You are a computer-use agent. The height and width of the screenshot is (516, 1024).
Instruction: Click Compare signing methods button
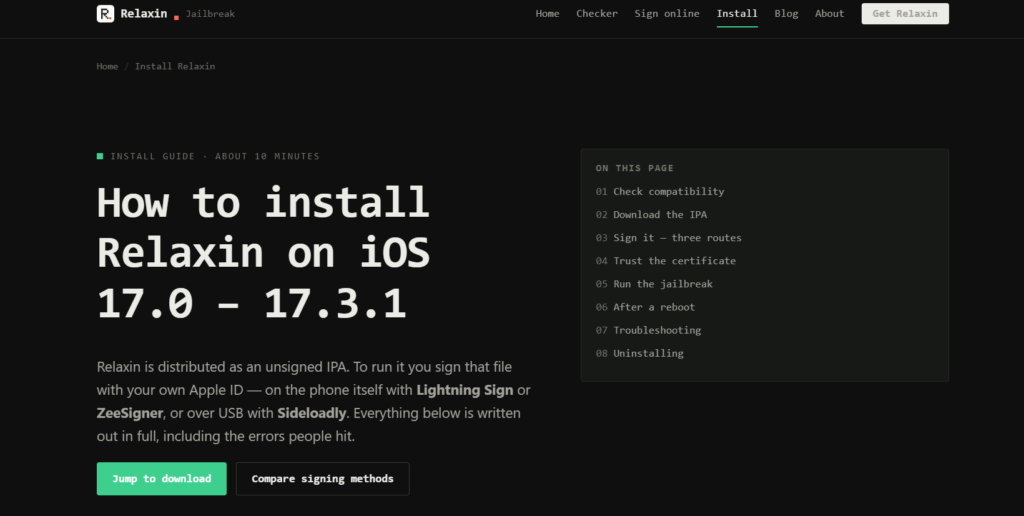323,479
